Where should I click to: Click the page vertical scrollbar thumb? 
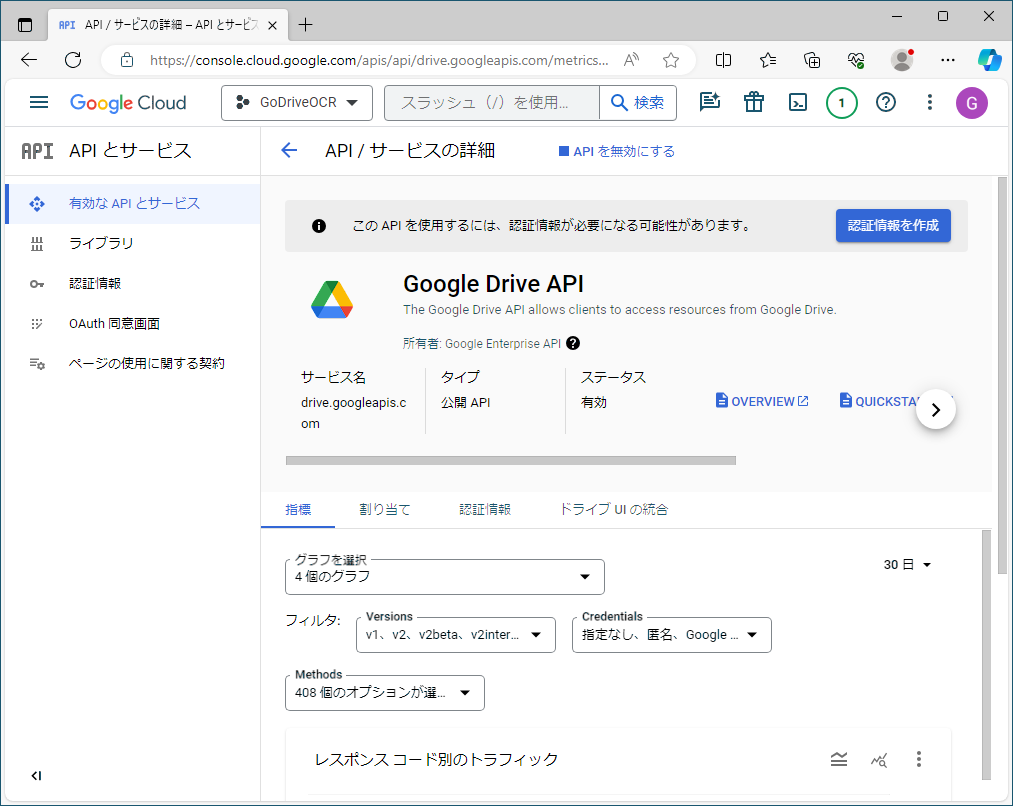(x=1002, y=375)
